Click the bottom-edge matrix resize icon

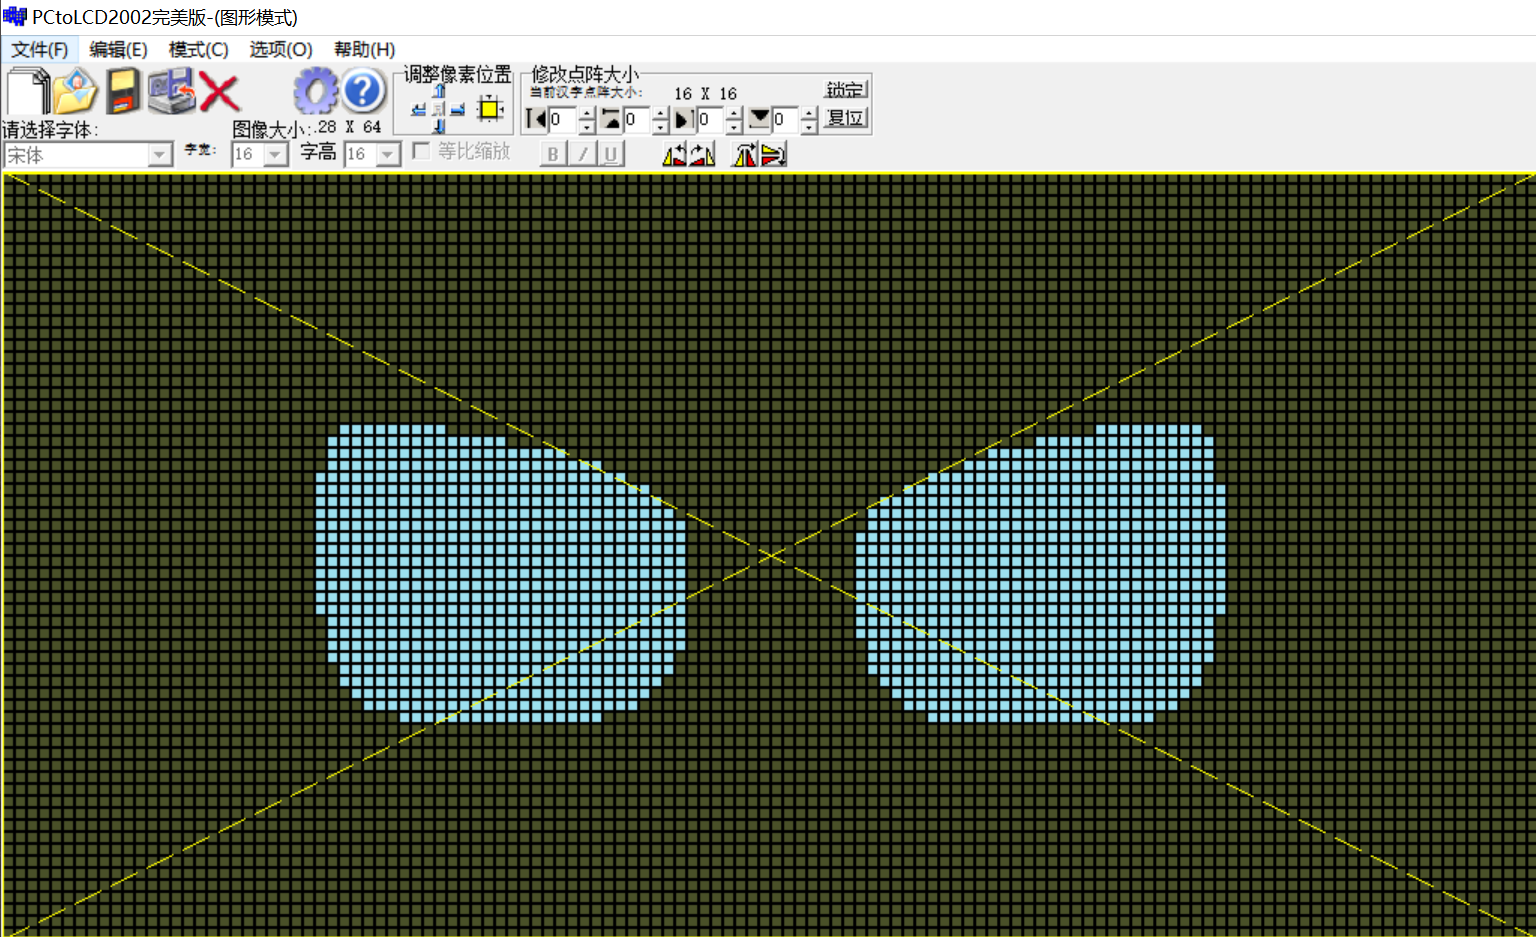760,120
